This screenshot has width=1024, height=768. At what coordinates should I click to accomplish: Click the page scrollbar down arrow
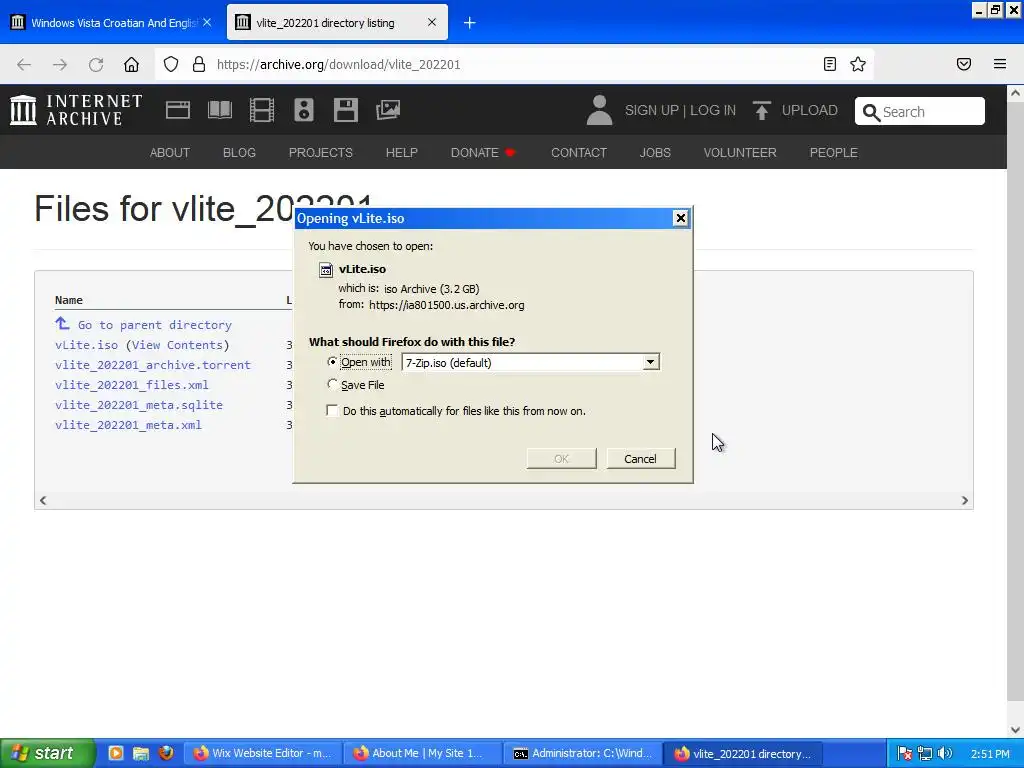1015,729
